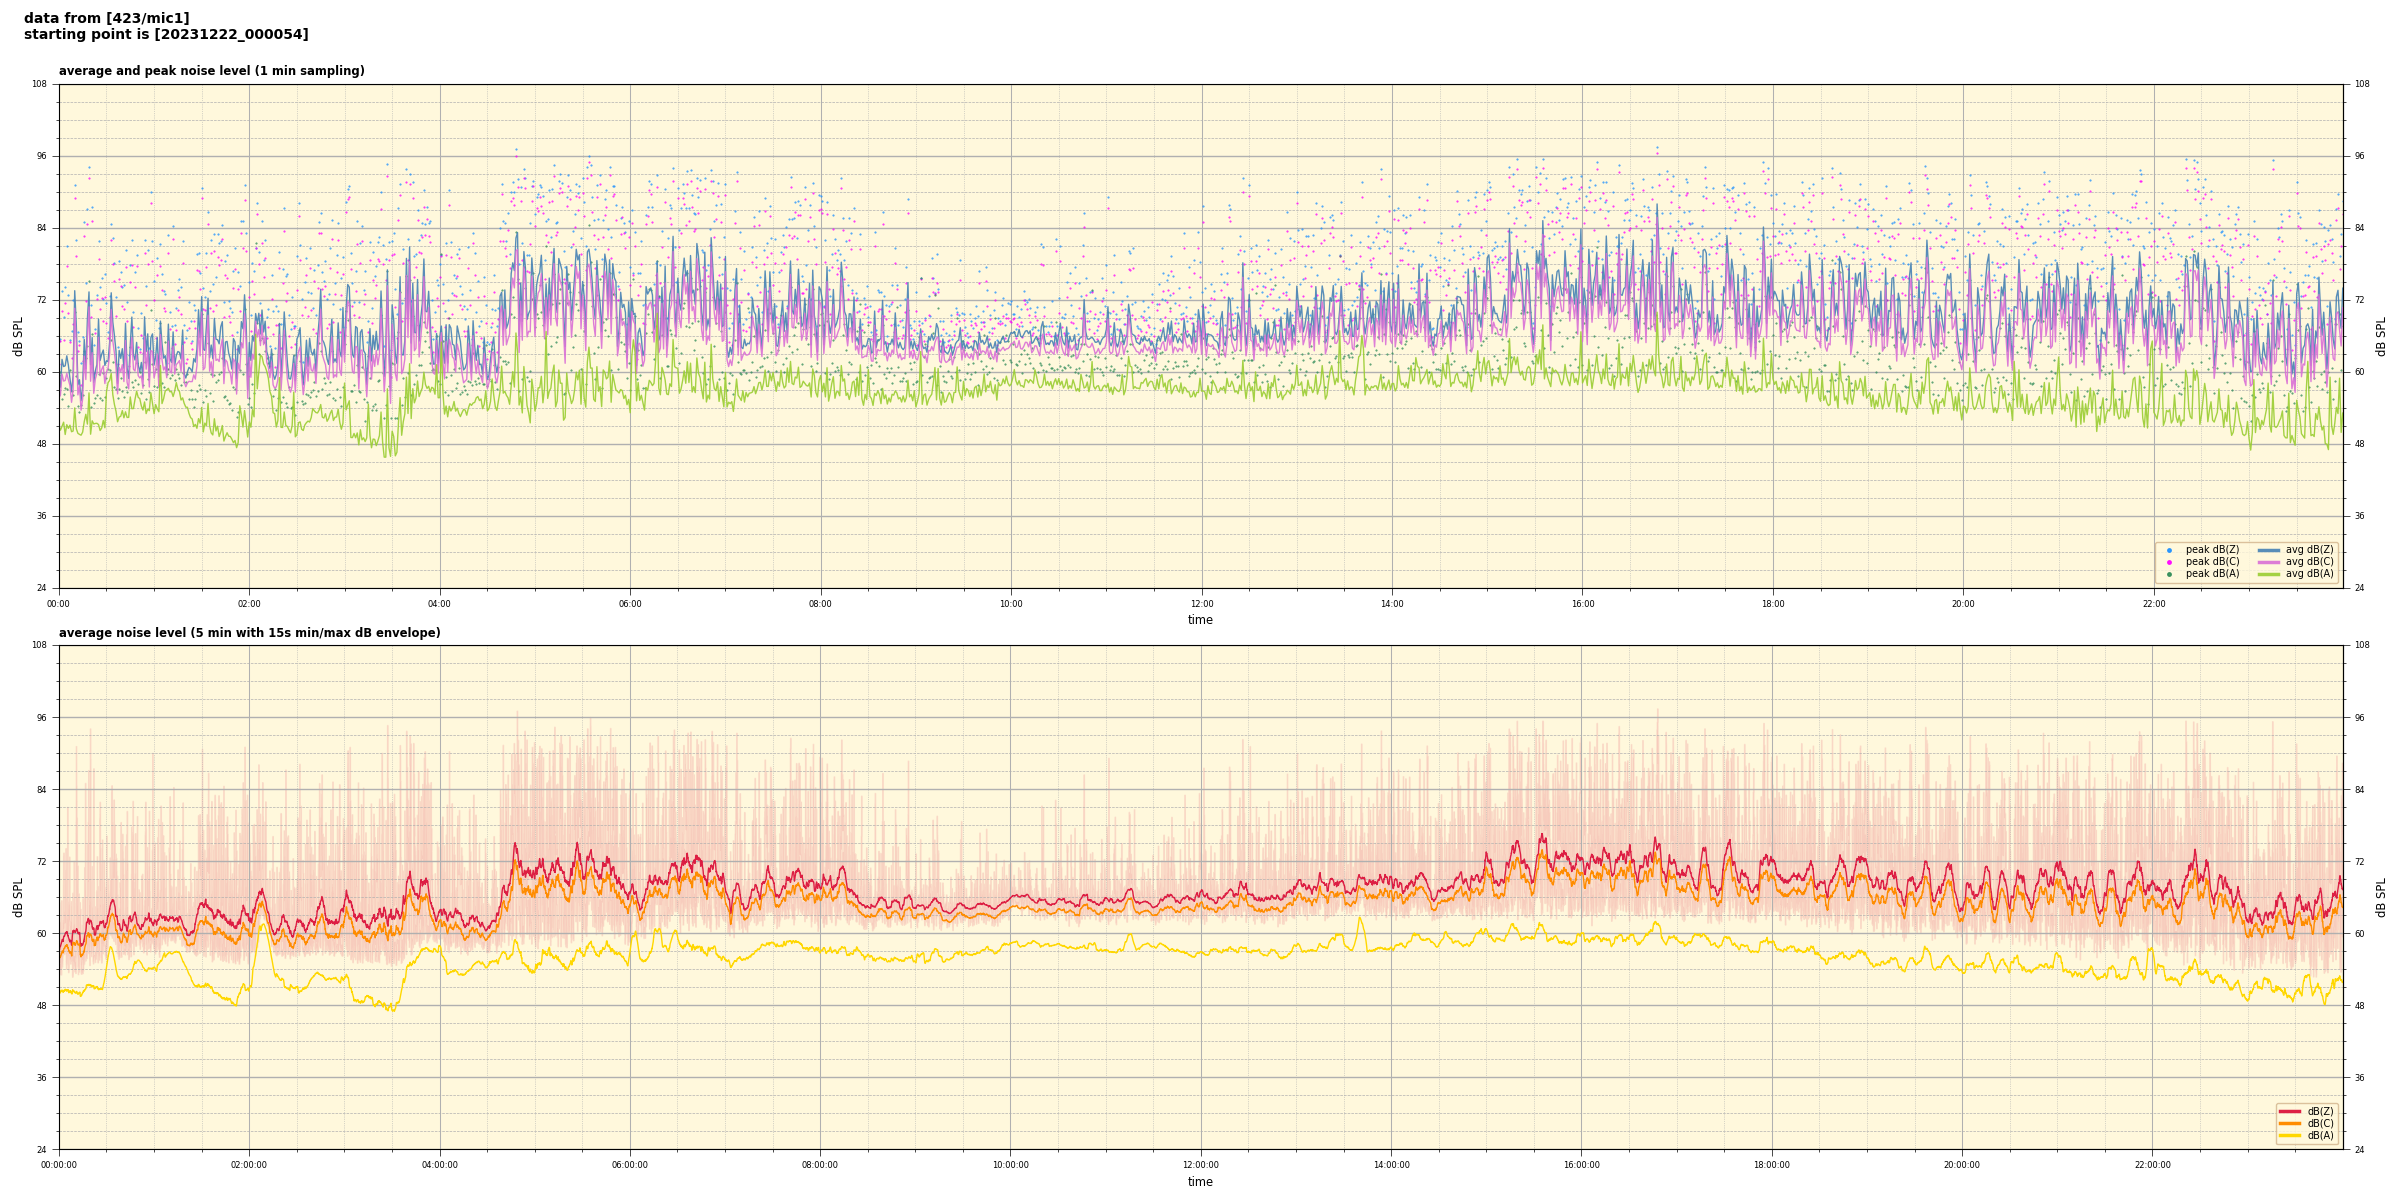The height and width of the screenshot is (1200, 2400).
Task: Select the avg dB(A) legend line swatch
Action: [x=2269, y=574]
